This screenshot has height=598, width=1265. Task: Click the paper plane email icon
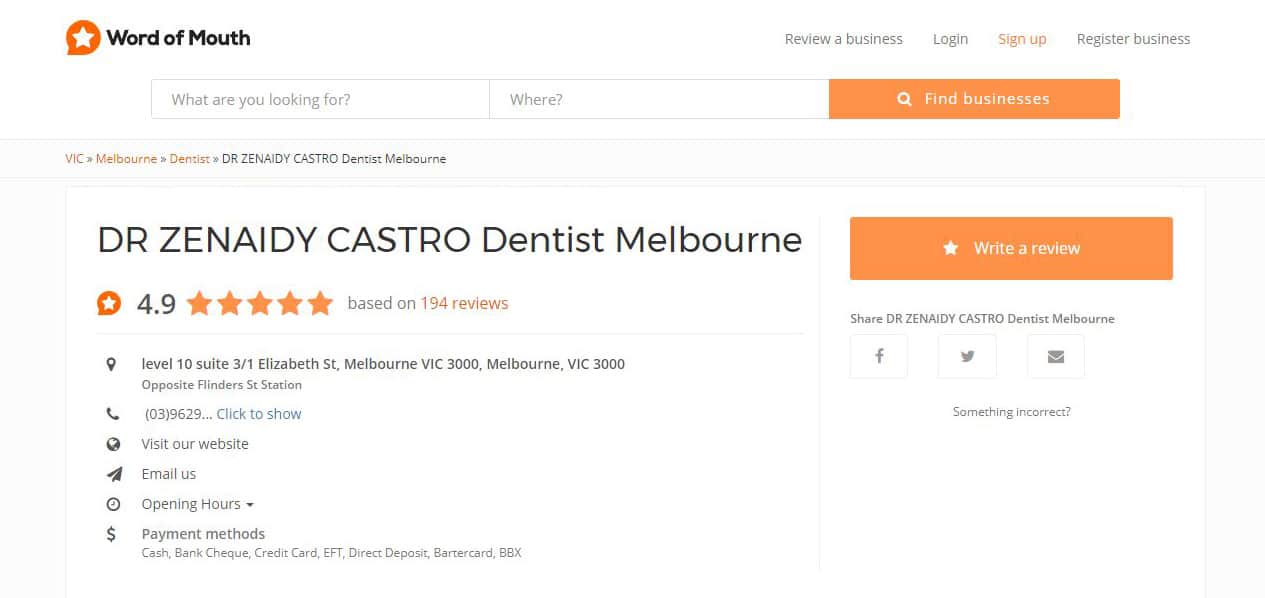coord(114,474)
